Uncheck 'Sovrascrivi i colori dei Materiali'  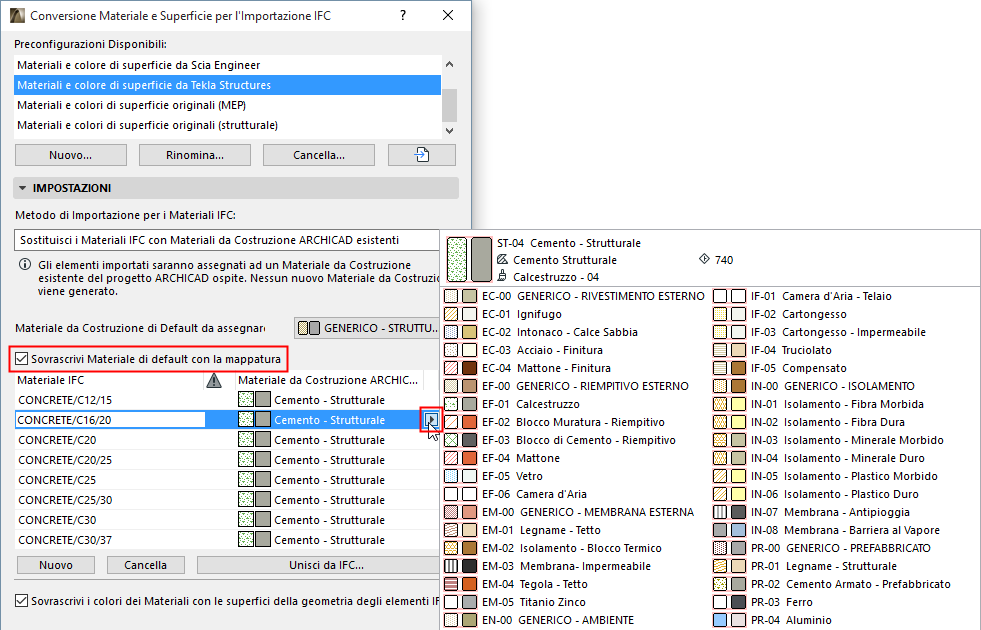pyautogui.click(x=20, y=601)
